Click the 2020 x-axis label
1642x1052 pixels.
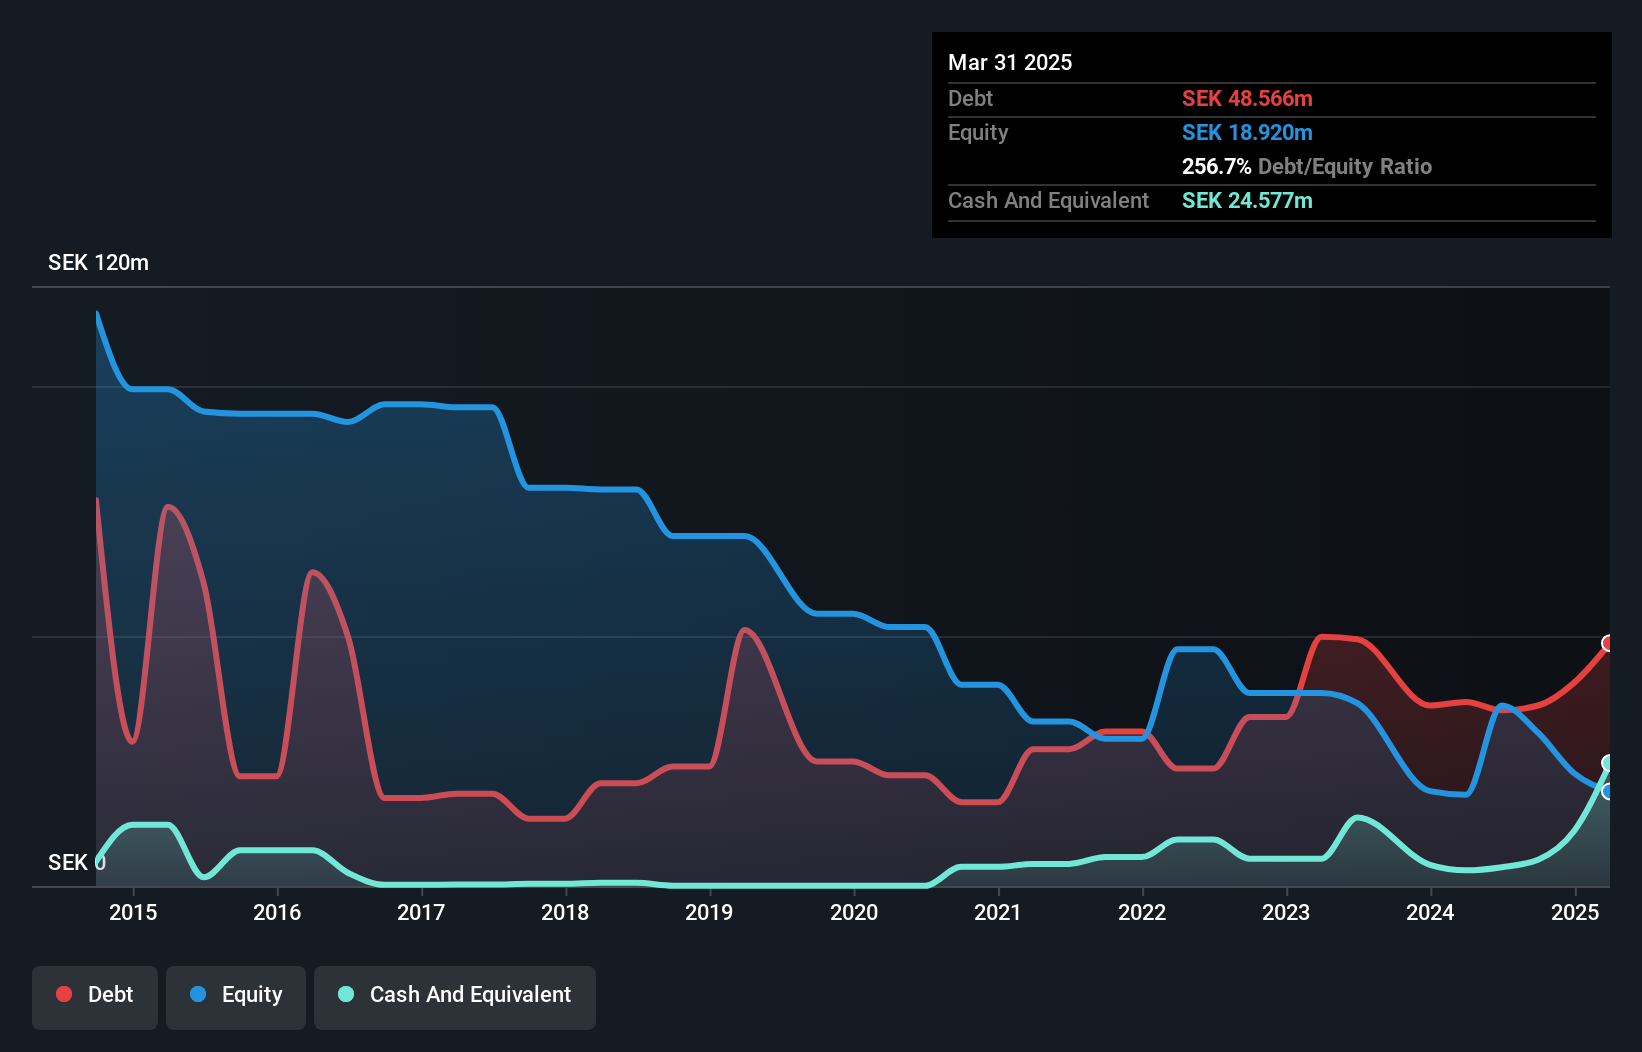854,912
